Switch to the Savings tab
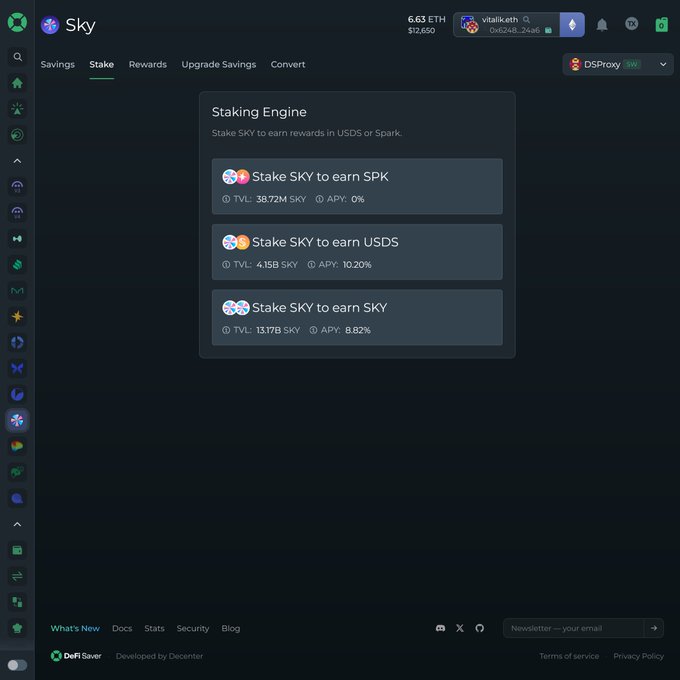Viewport: 680px width, 680px height. (x=58, y=64)
